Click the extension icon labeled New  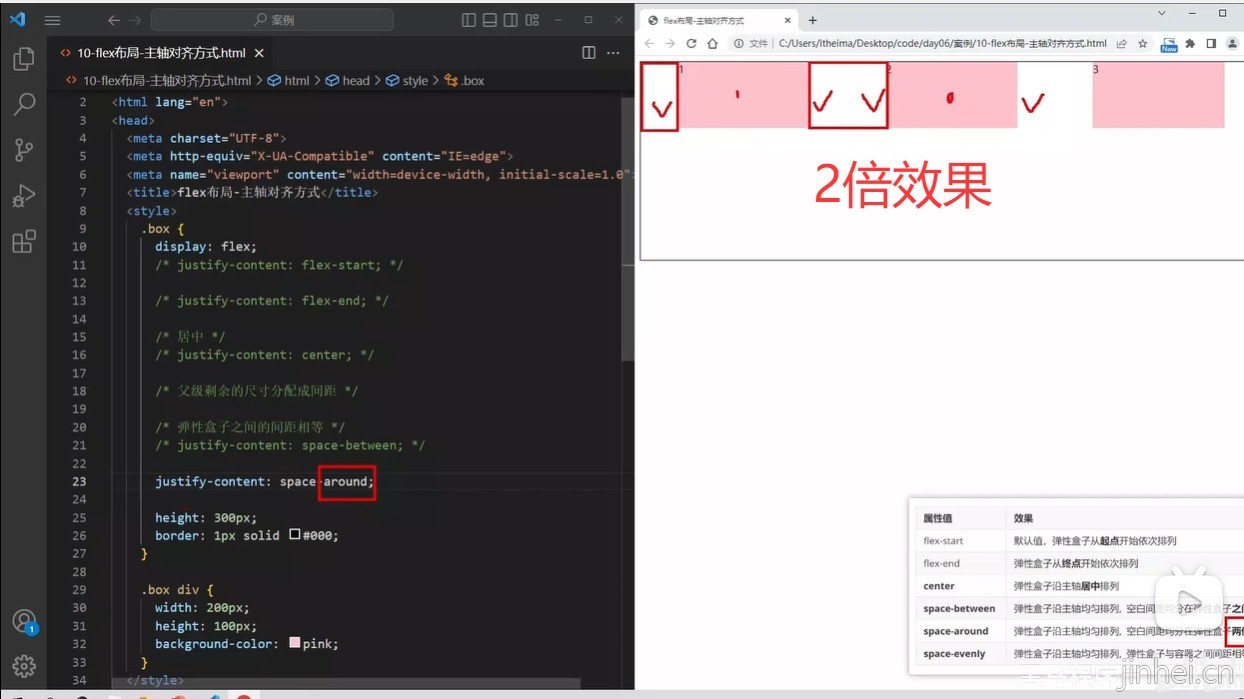pyautogui.click(x=1169, y=45)
